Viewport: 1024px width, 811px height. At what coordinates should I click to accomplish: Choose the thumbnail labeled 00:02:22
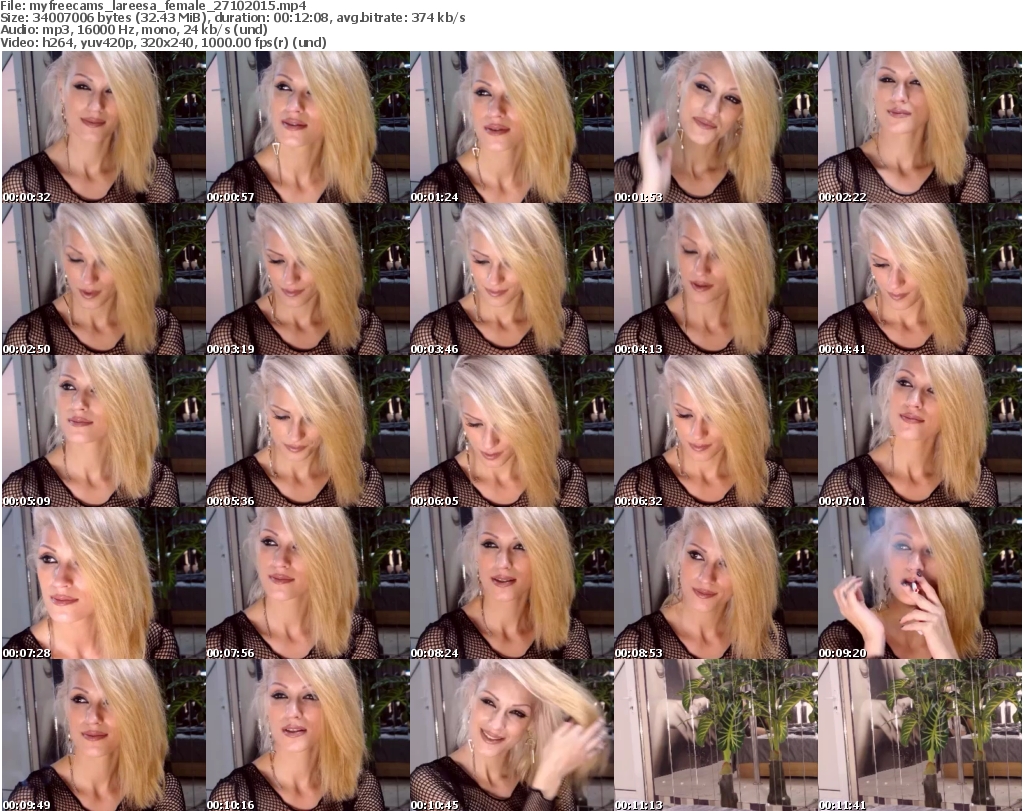pyautogui.click(x=920, y=127)
